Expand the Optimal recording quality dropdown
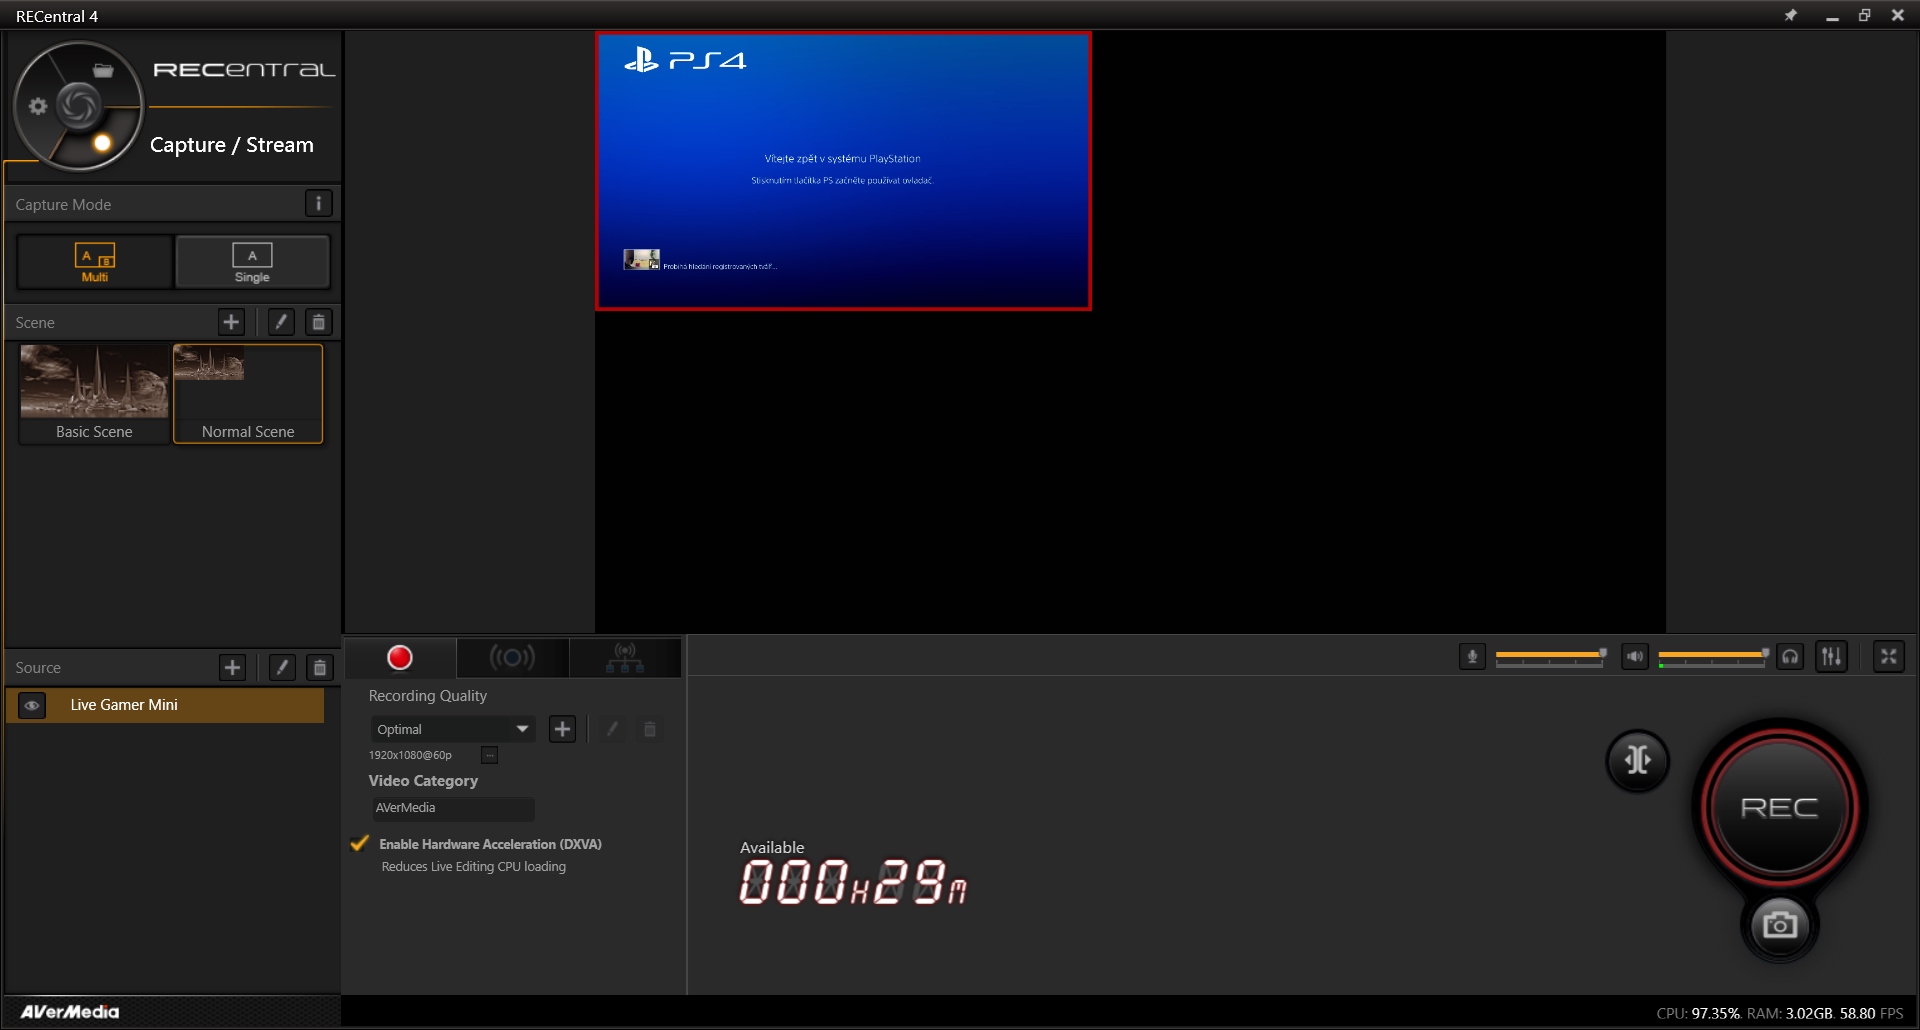 453,729
